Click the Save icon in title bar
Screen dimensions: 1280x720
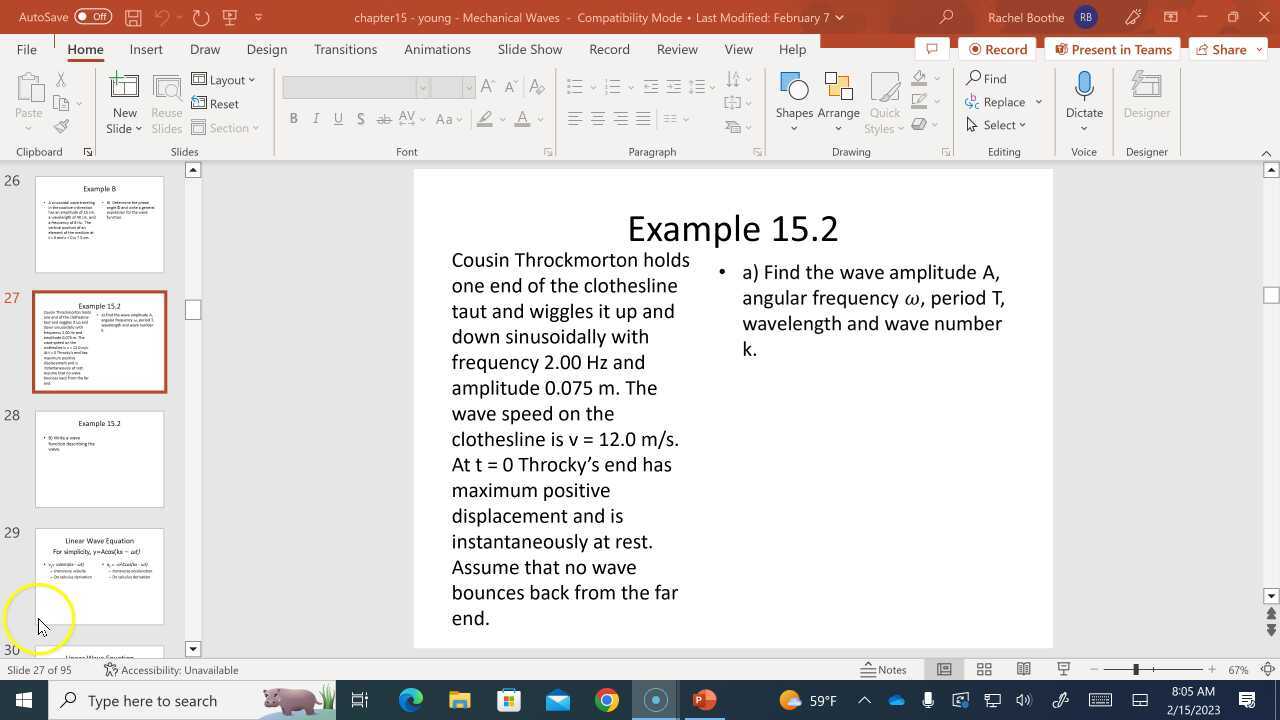click(133, 17)
